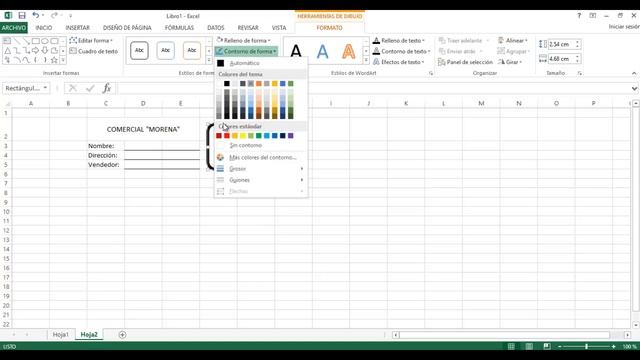Image resolution: width=640 pixels, height=360 pixels.
Task: Undo the last action
Action: pyautogui.click(x=36, y=16)
